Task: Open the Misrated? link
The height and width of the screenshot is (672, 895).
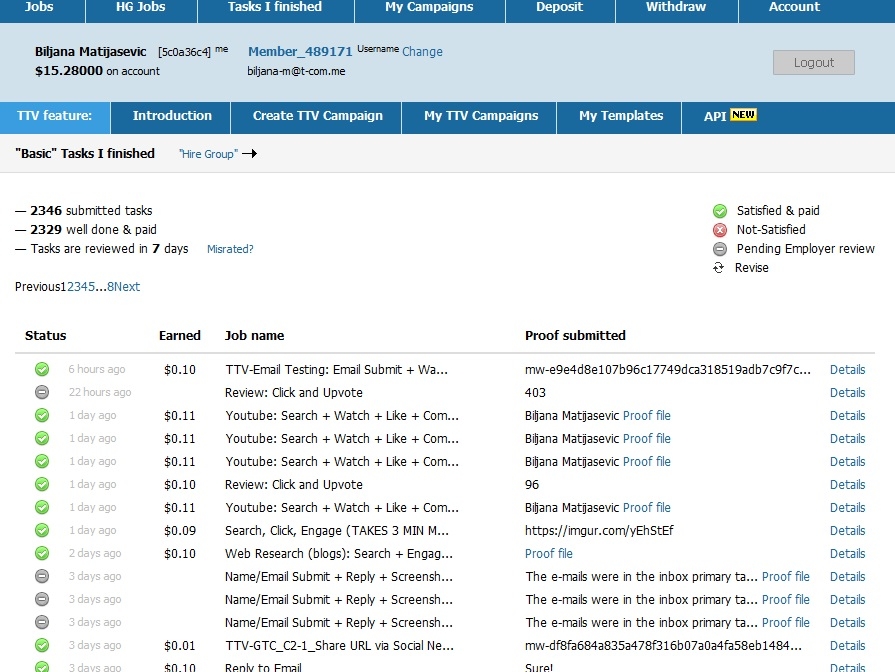Action: click(230, 249)
